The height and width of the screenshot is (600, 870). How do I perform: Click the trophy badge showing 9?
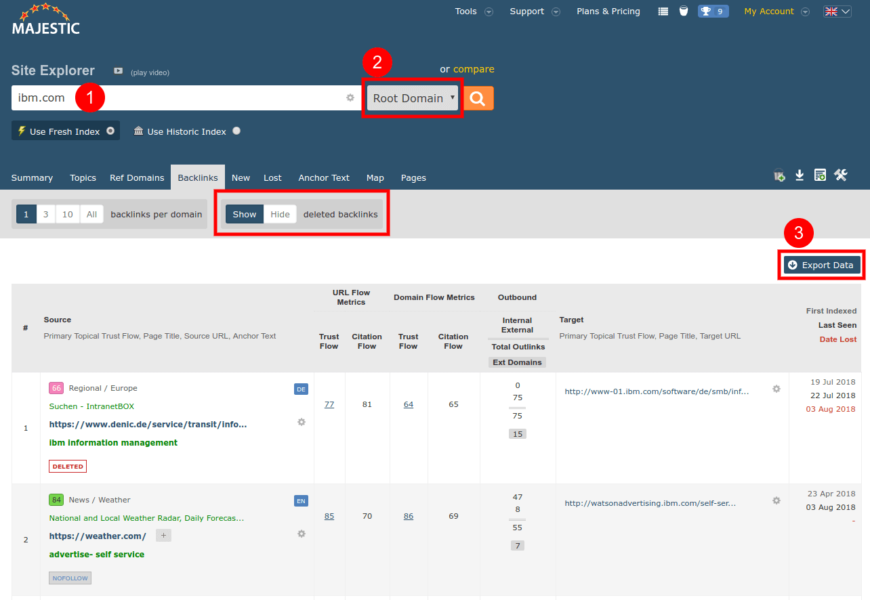pos(713,11)
